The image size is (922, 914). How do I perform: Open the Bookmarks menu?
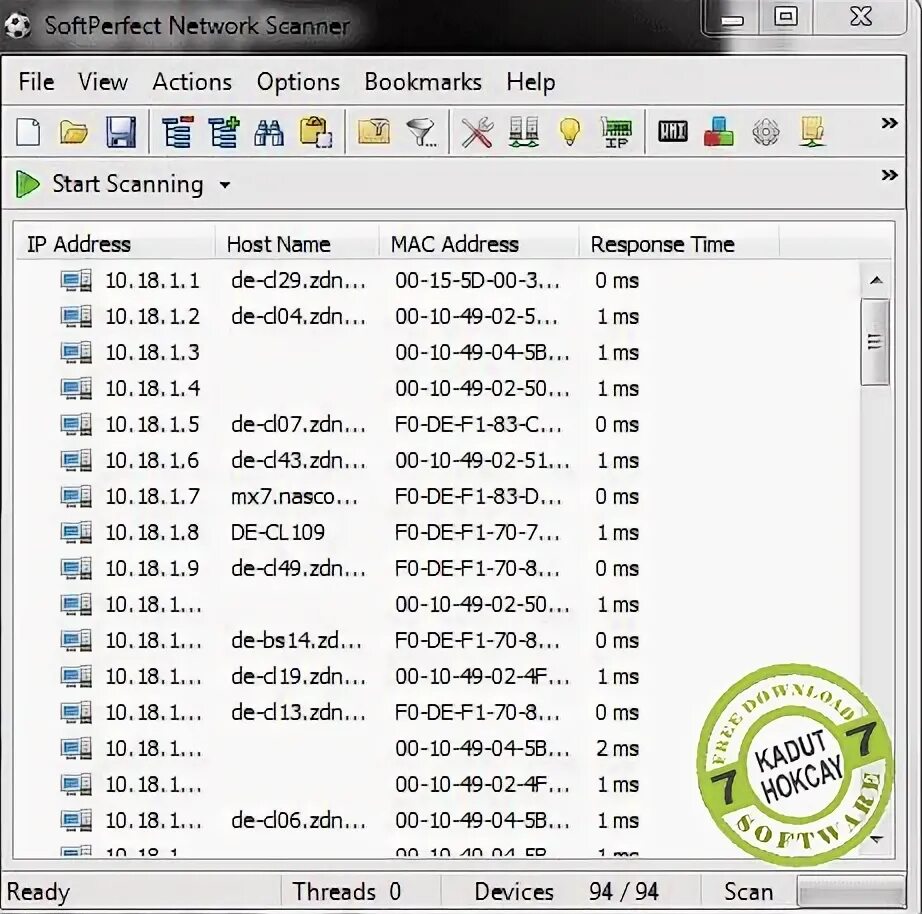(423, 82)
